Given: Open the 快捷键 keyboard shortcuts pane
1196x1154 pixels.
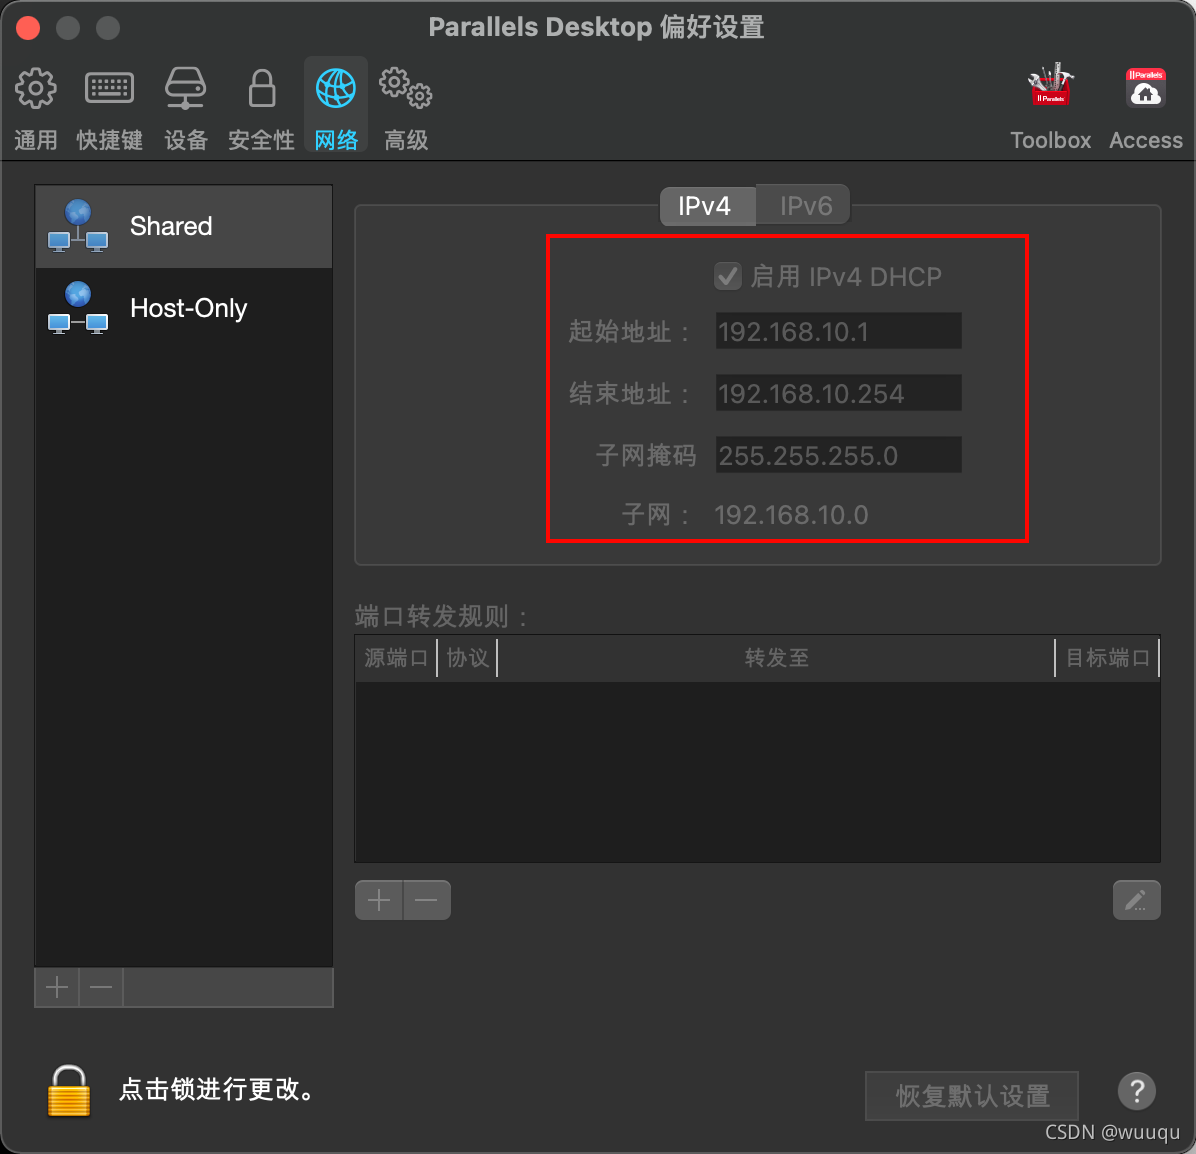Looking at the screenshot, I should (x=109, y=107).
